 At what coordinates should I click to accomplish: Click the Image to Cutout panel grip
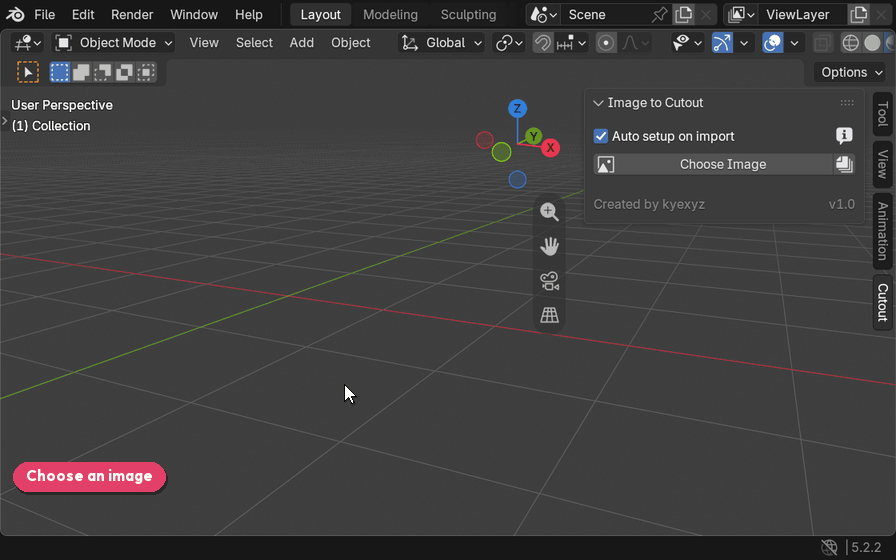847,103
